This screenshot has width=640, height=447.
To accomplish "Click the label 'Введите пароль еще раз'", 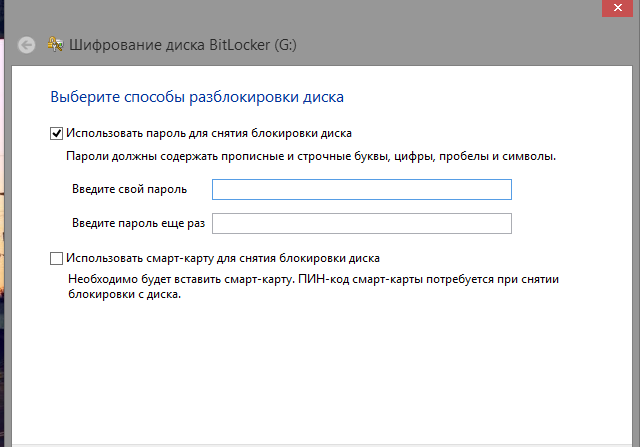I will 138,223.
